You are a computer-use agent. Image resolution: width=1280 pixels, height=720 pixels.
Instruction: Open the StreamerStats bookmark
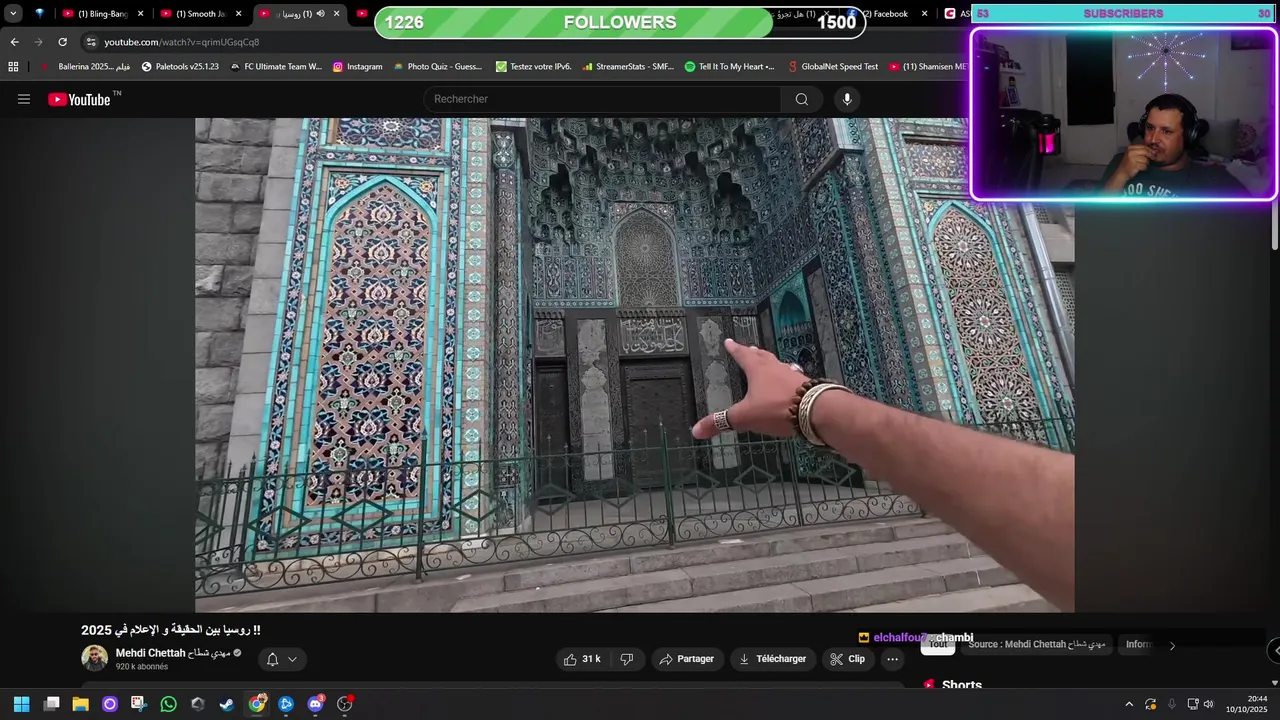tap(628, 67)
